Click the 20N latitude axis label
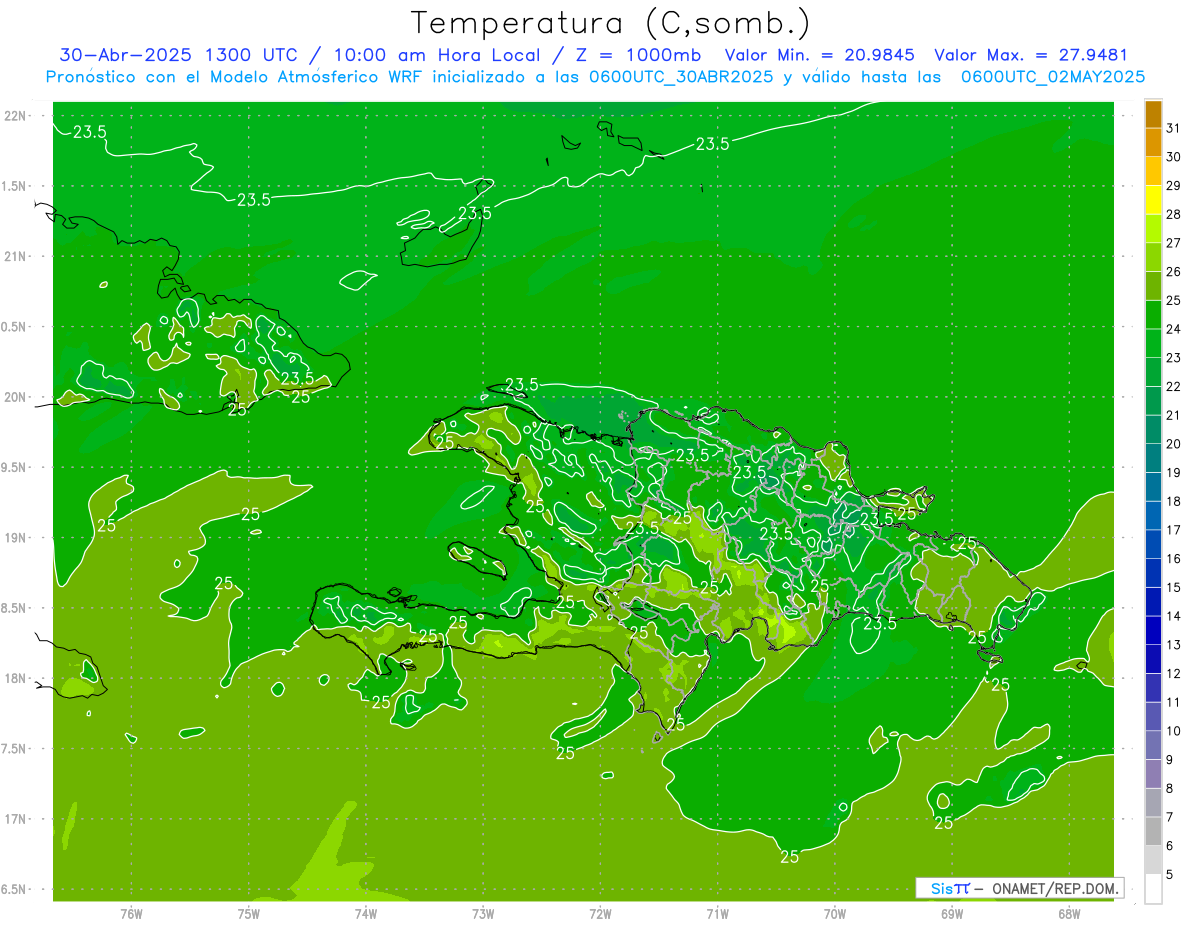Viewport: 1200px width, 927px height. point(15,397)
